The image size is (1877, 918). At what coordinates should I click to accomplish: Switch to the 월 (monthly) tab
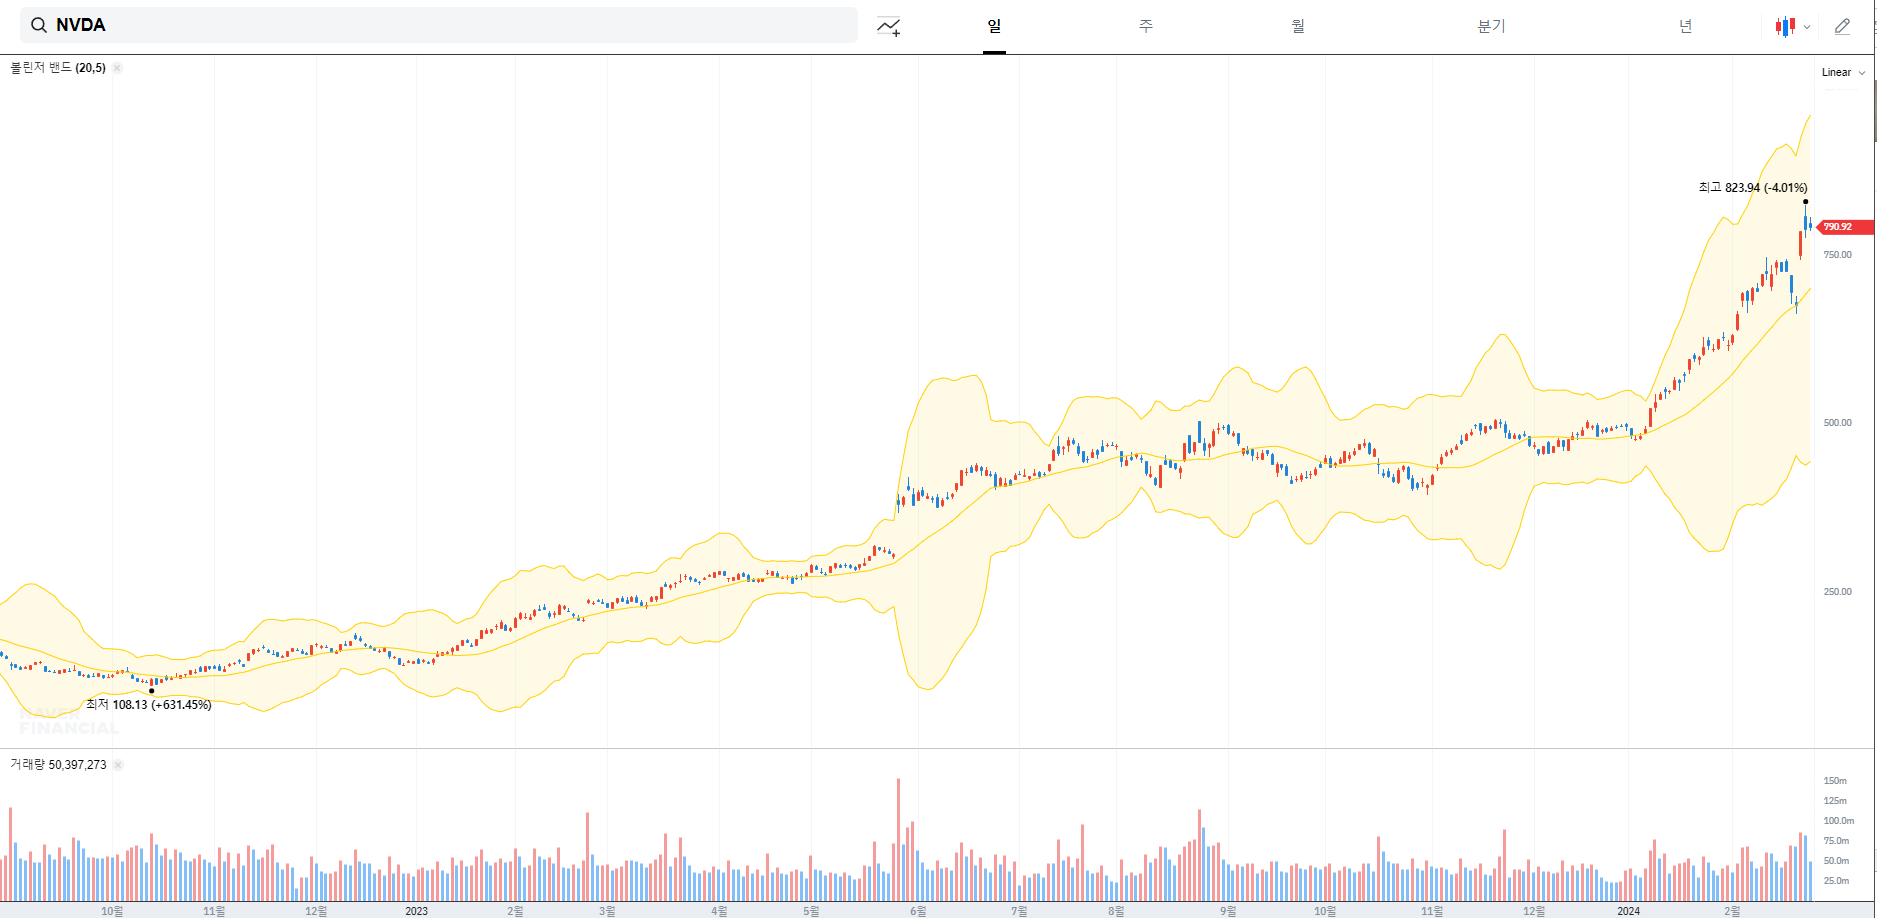click(x=1298, y=26)
